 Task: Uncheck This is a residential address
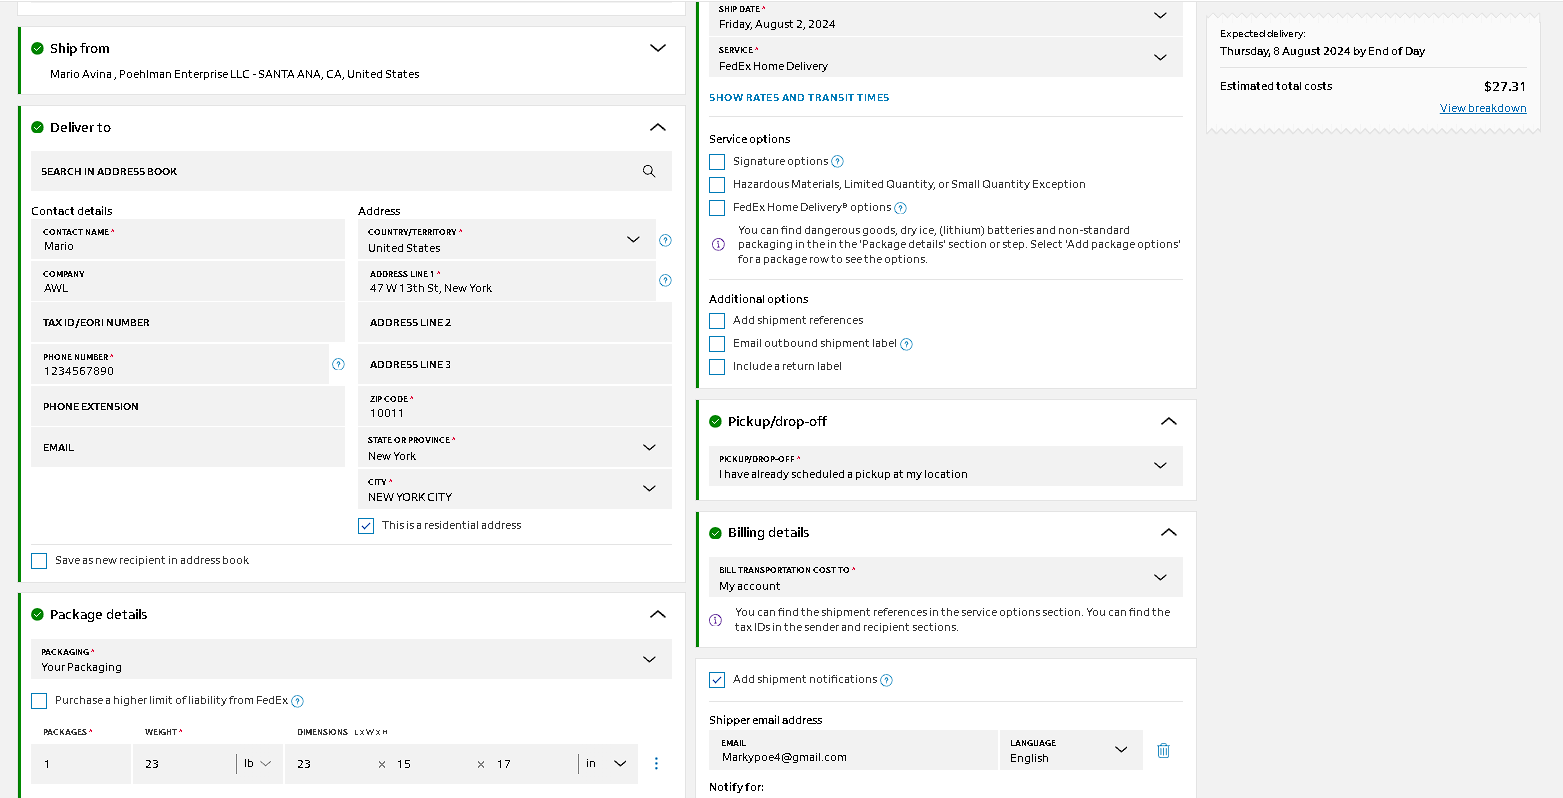tap(366, 526)
